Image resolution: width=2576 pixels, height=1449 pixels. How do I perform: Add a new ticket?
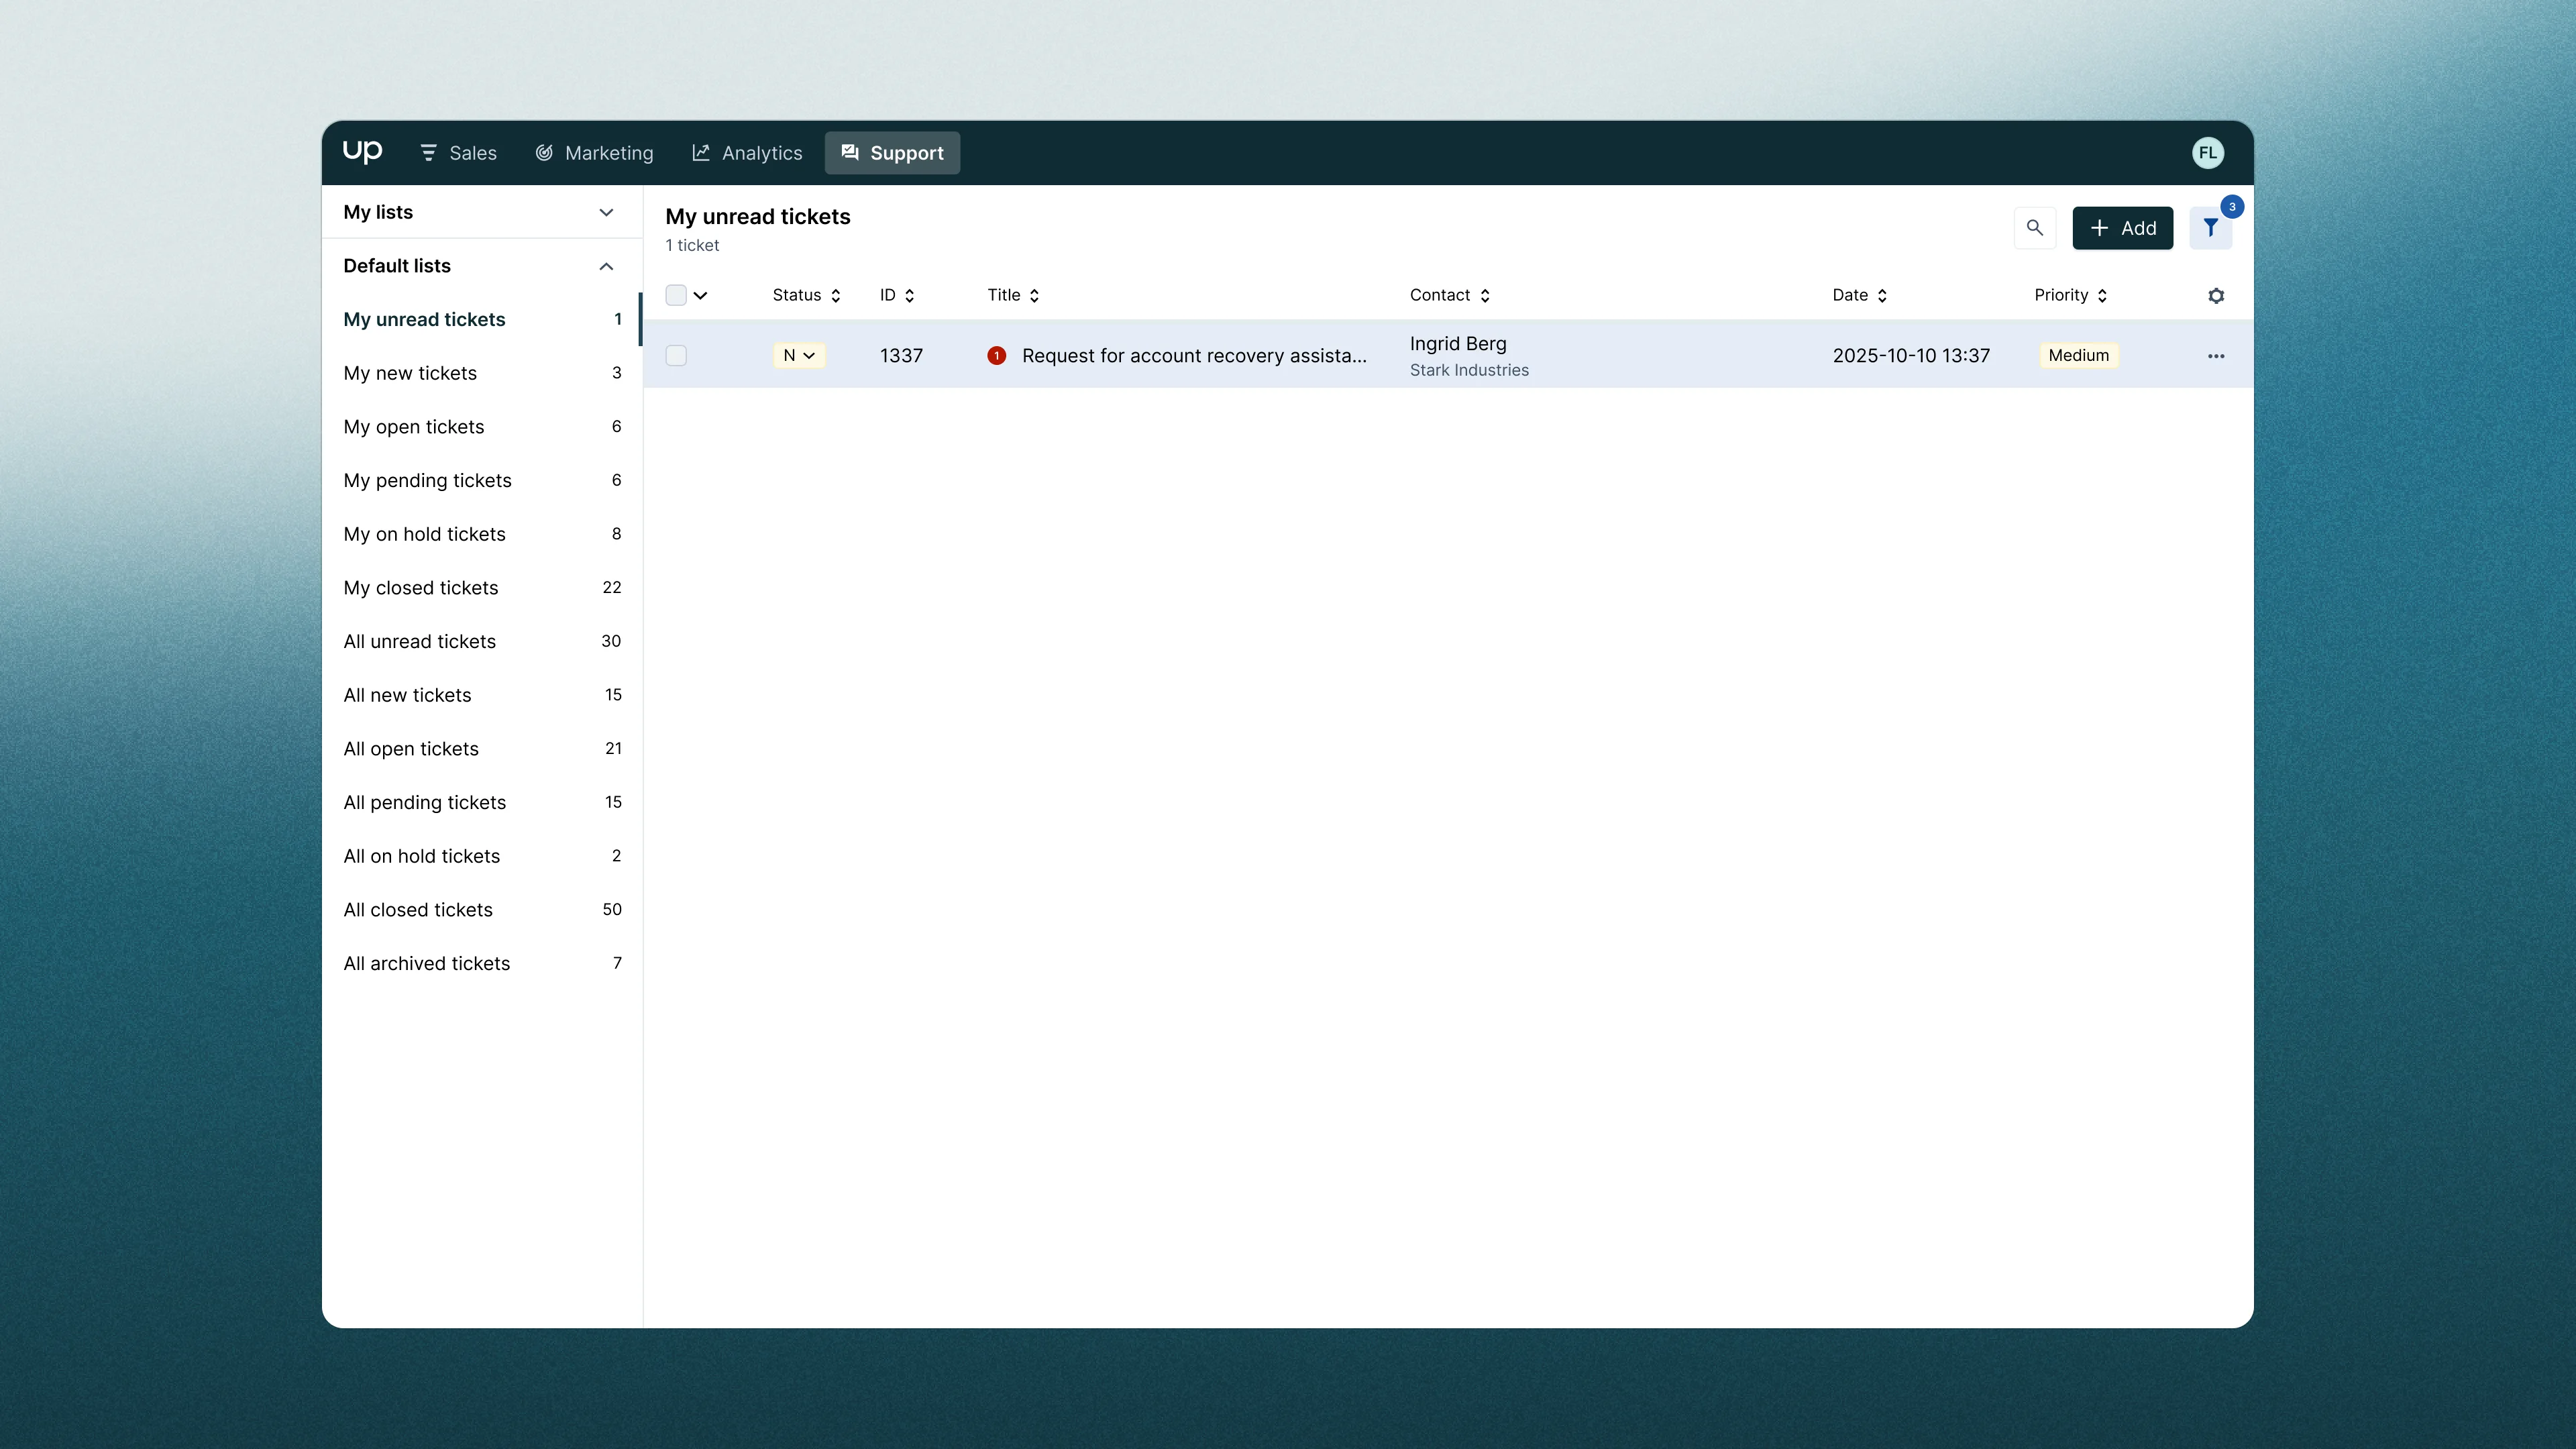click(x=2122, y=228)
